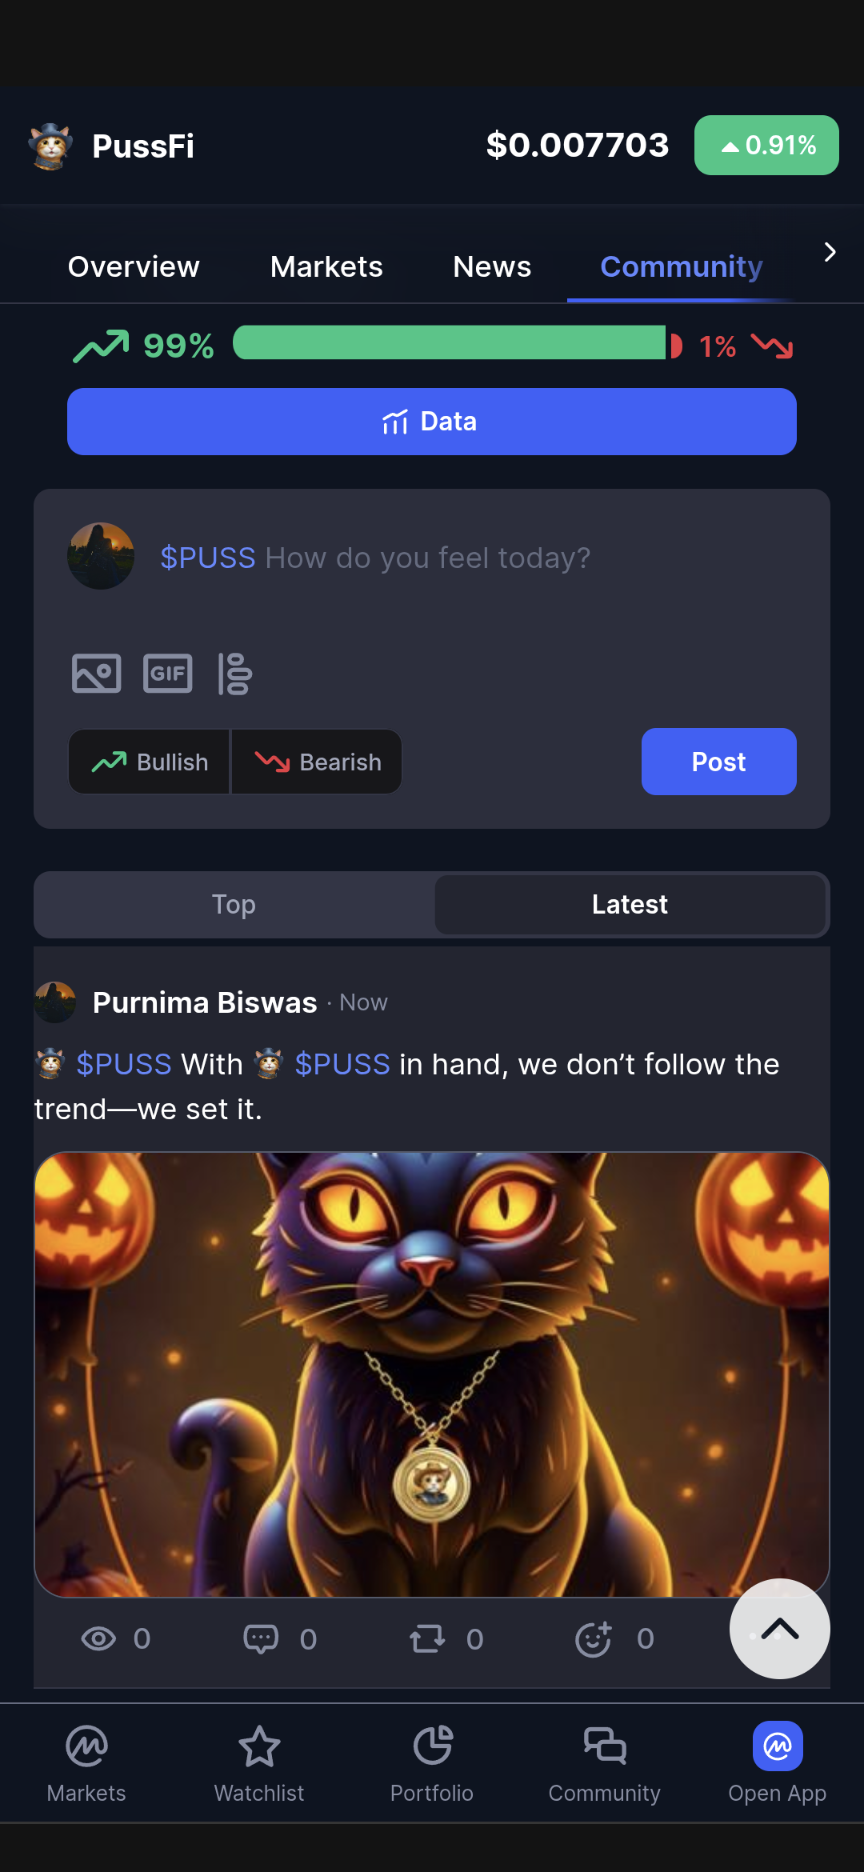Mark your post sentiment as Bullish

point(149,762)
